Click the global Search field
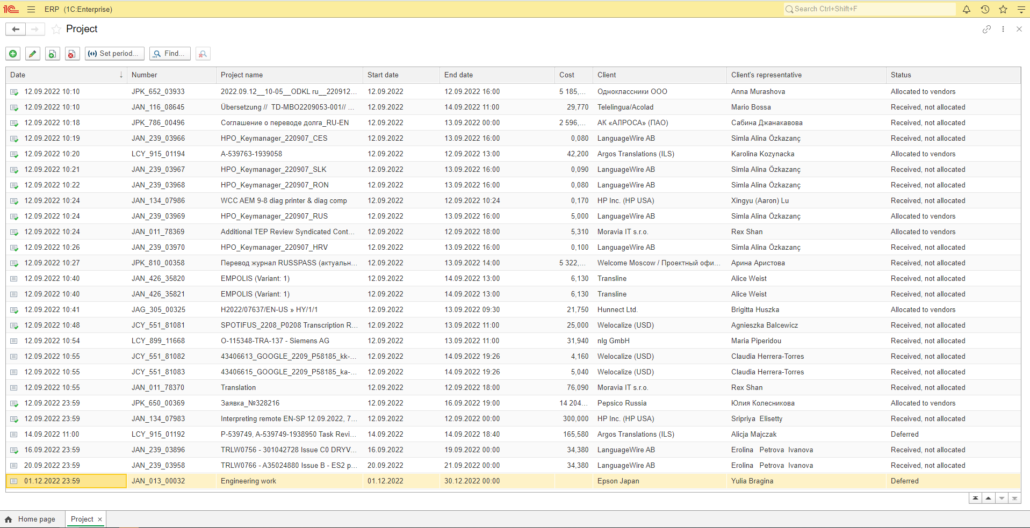Image resolution: width=1030 pixels, height=528 pixels. pyautogui.click(x=870, y=9)
